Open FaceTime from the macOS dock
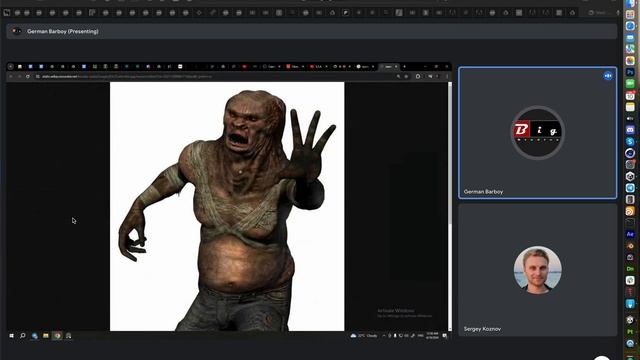This screenshot has width=640, height=360. point(630,83)
